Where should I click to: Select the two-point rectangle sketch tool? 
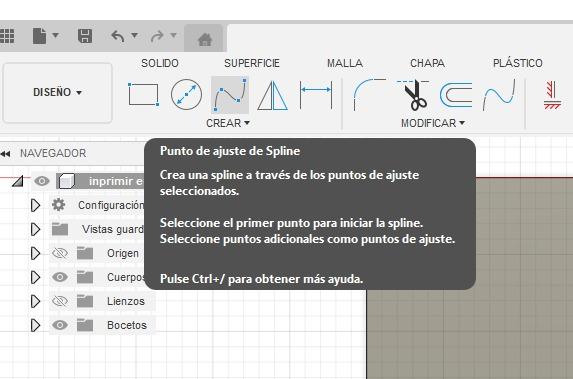click(143, 95)
